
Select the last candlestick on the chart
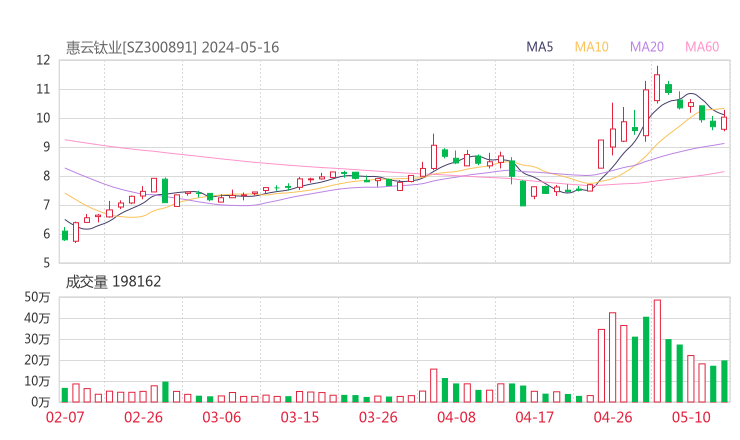(724, 121)
